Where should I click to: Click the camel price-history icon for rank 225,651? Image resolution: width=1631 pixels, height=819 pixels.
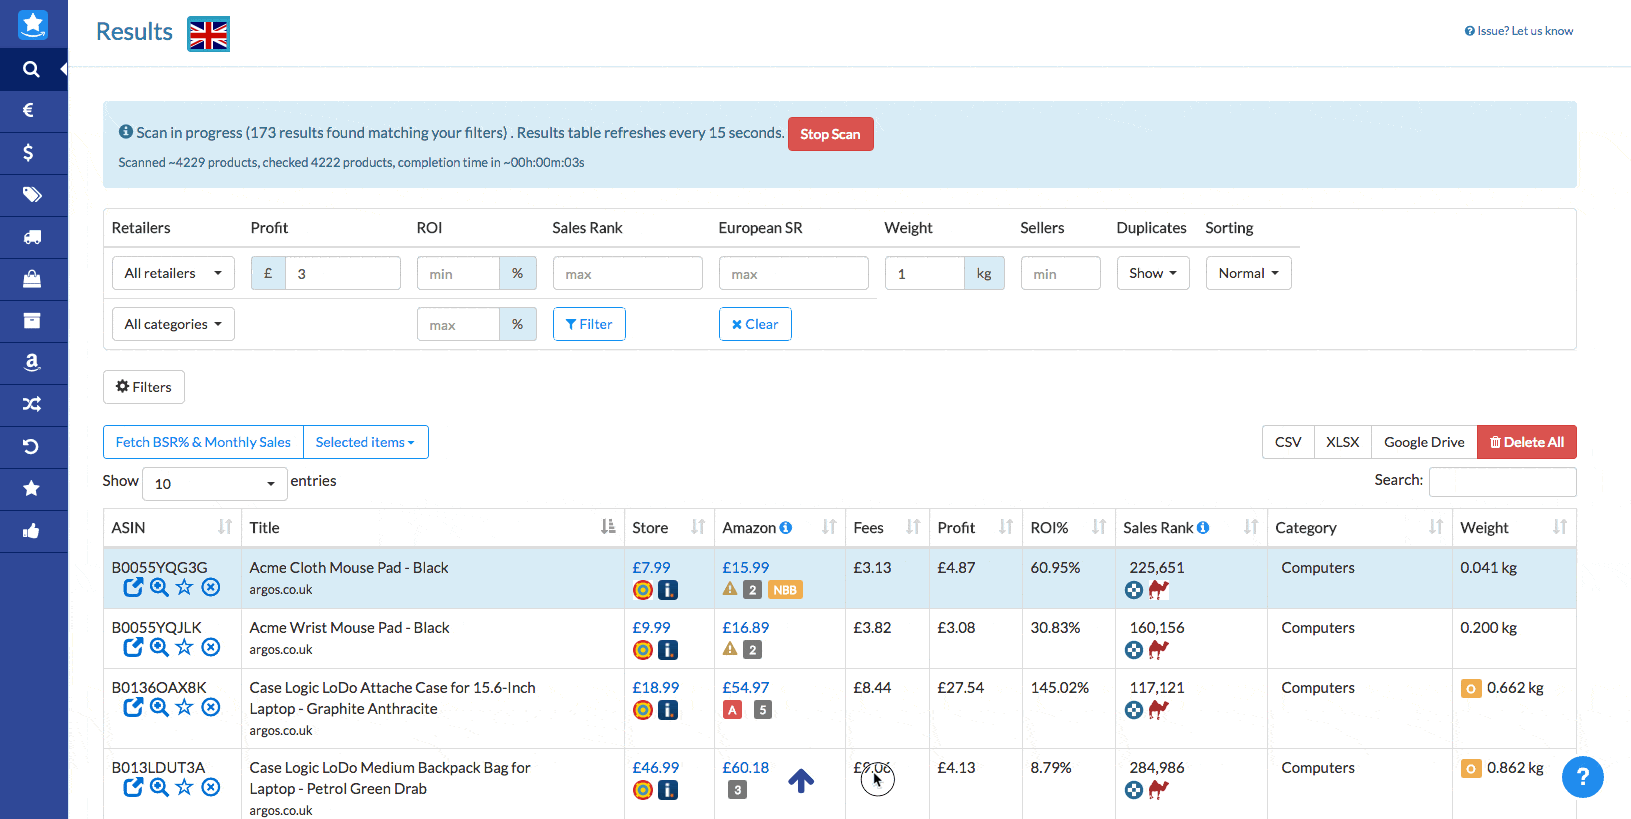tap(1159, 590)
